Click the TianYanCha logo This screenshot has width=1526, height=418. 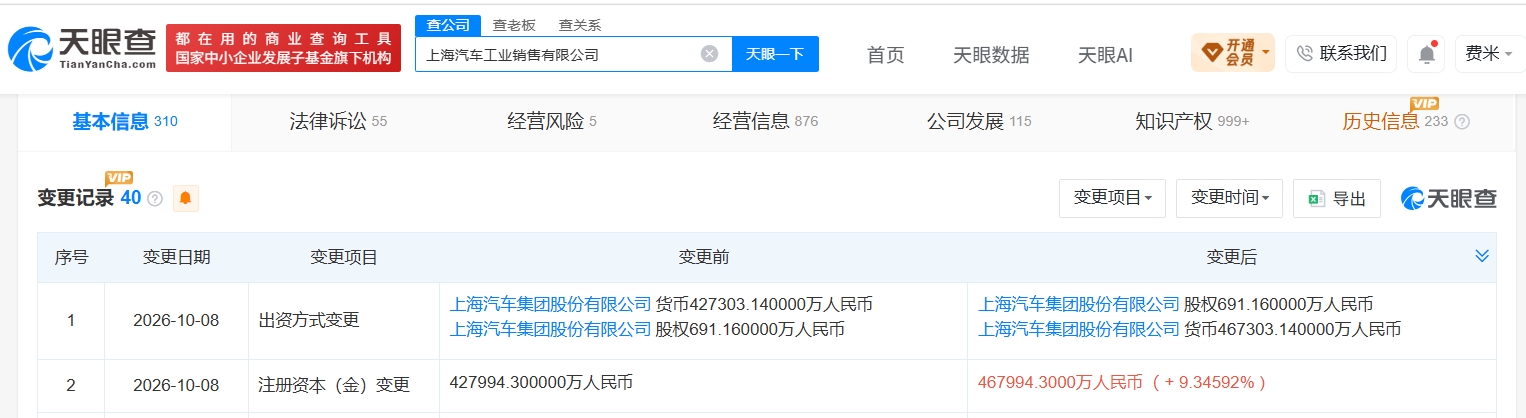pos(82,48)
